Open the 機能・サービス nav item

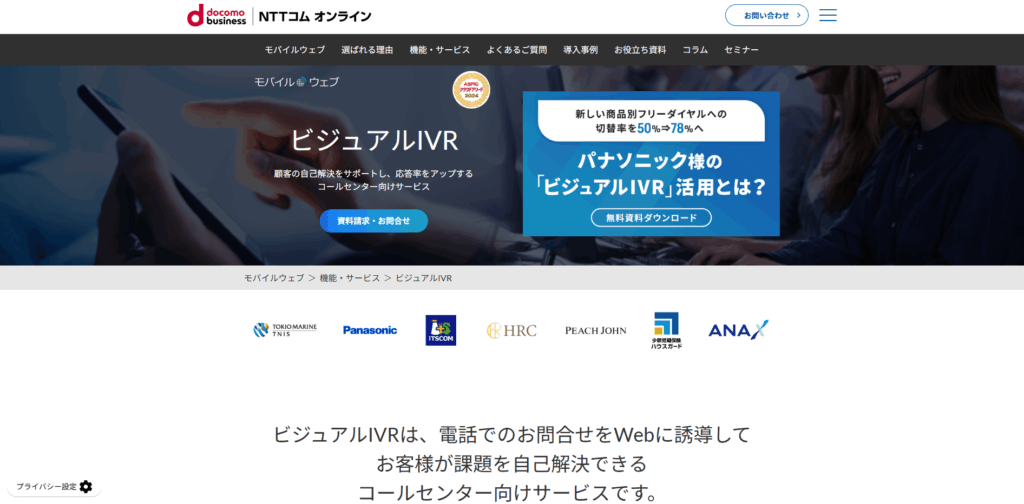tap(440, 50)
